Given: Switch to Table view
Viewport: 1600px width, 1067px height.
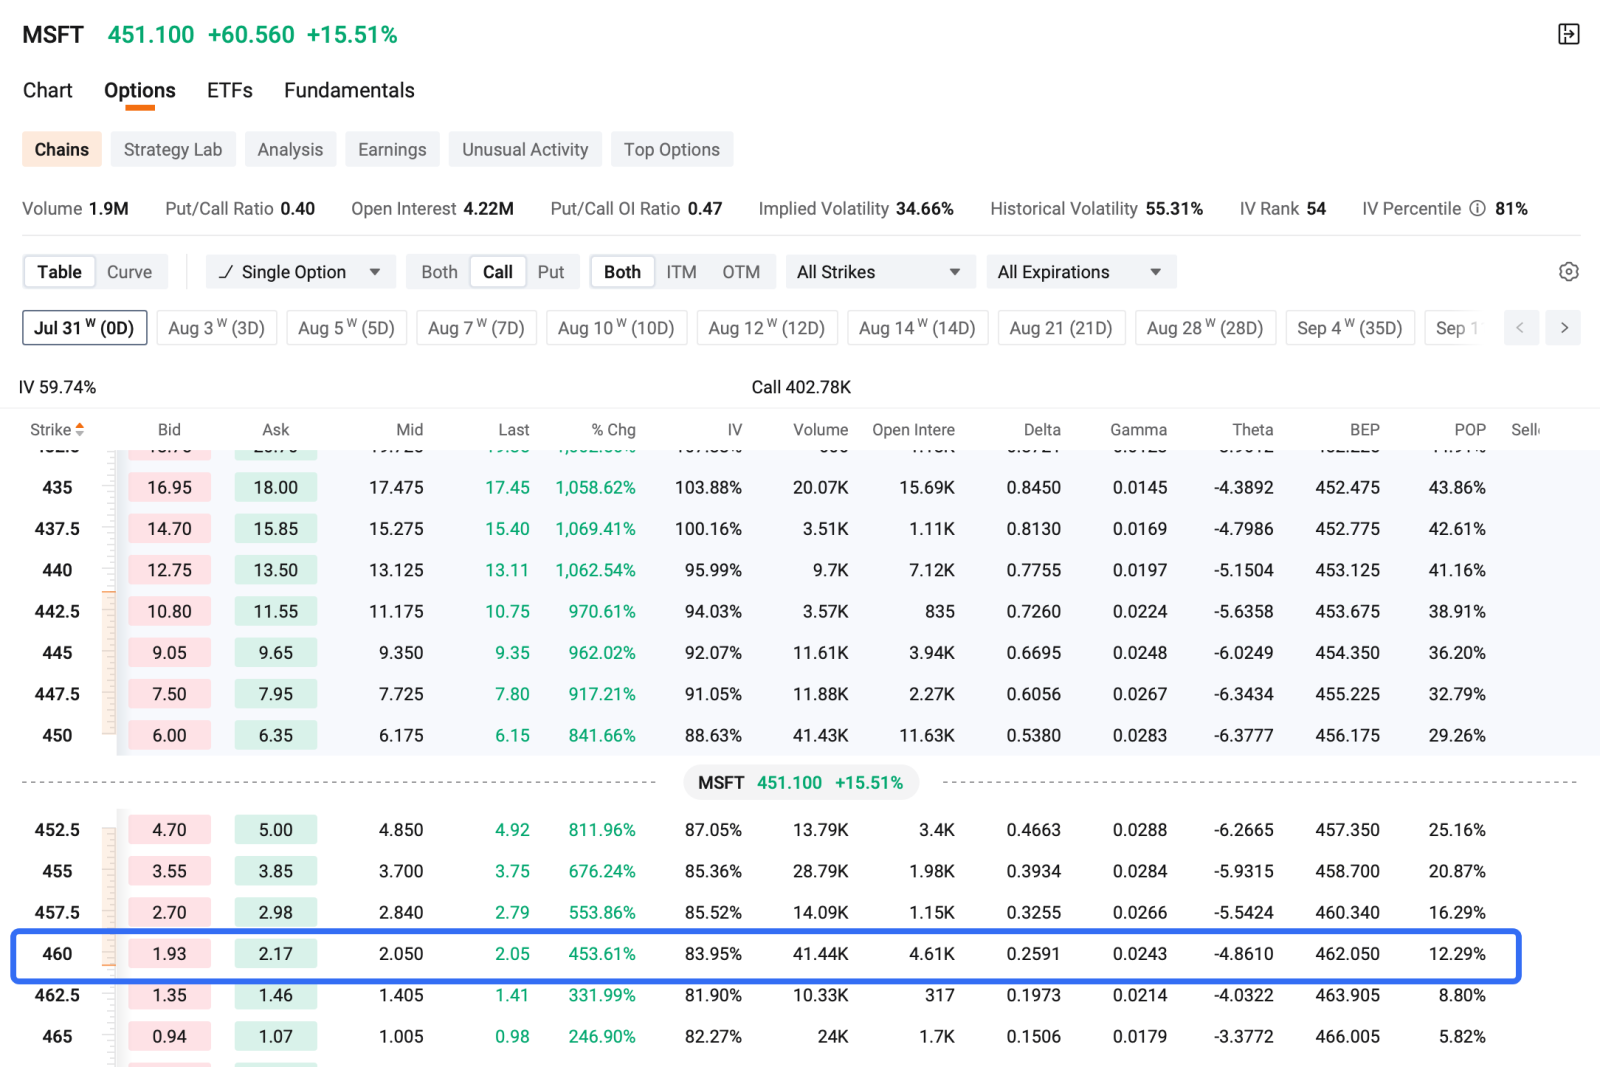Looking at the screenshot, I should click(x=60, y=272).
